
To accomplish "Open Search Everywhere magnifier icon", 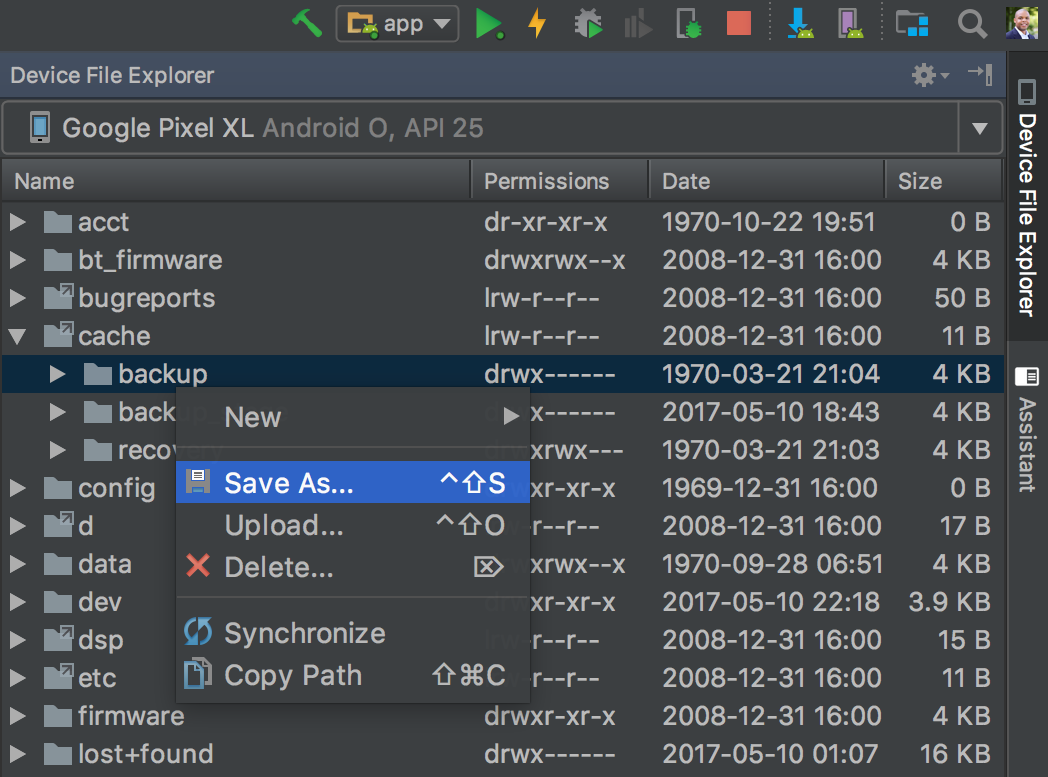I will click(x=971, y=23).
